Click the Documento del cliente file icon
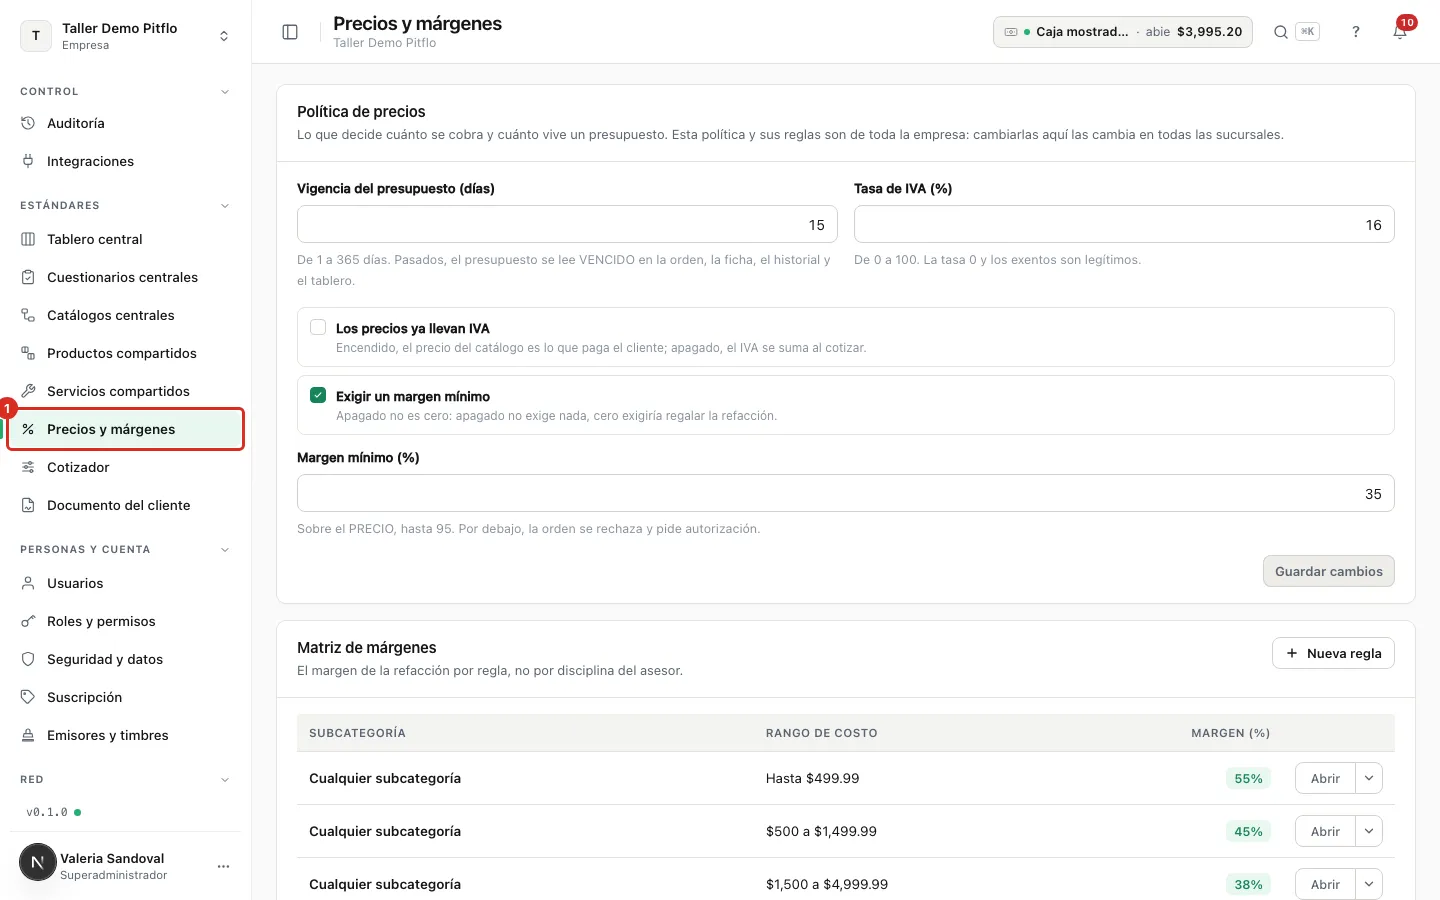The image size is (1440, 900). pyautogui.click(x=28, y=505)
